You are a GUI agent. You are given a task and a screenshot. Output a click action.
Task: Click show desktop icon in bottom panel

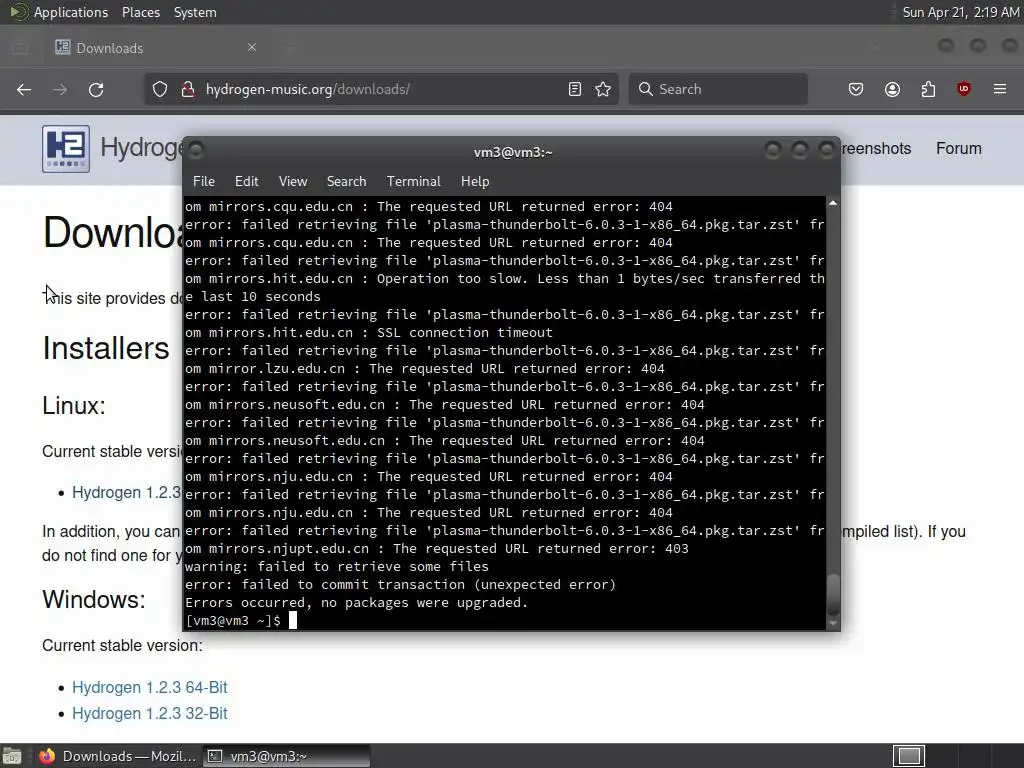pyautogui.click(x=12, y=756)
